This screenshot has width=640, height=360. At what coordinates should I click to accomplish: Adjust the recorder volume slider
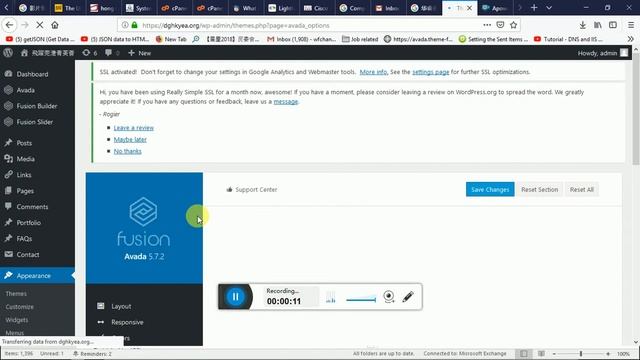click(361, 300)
